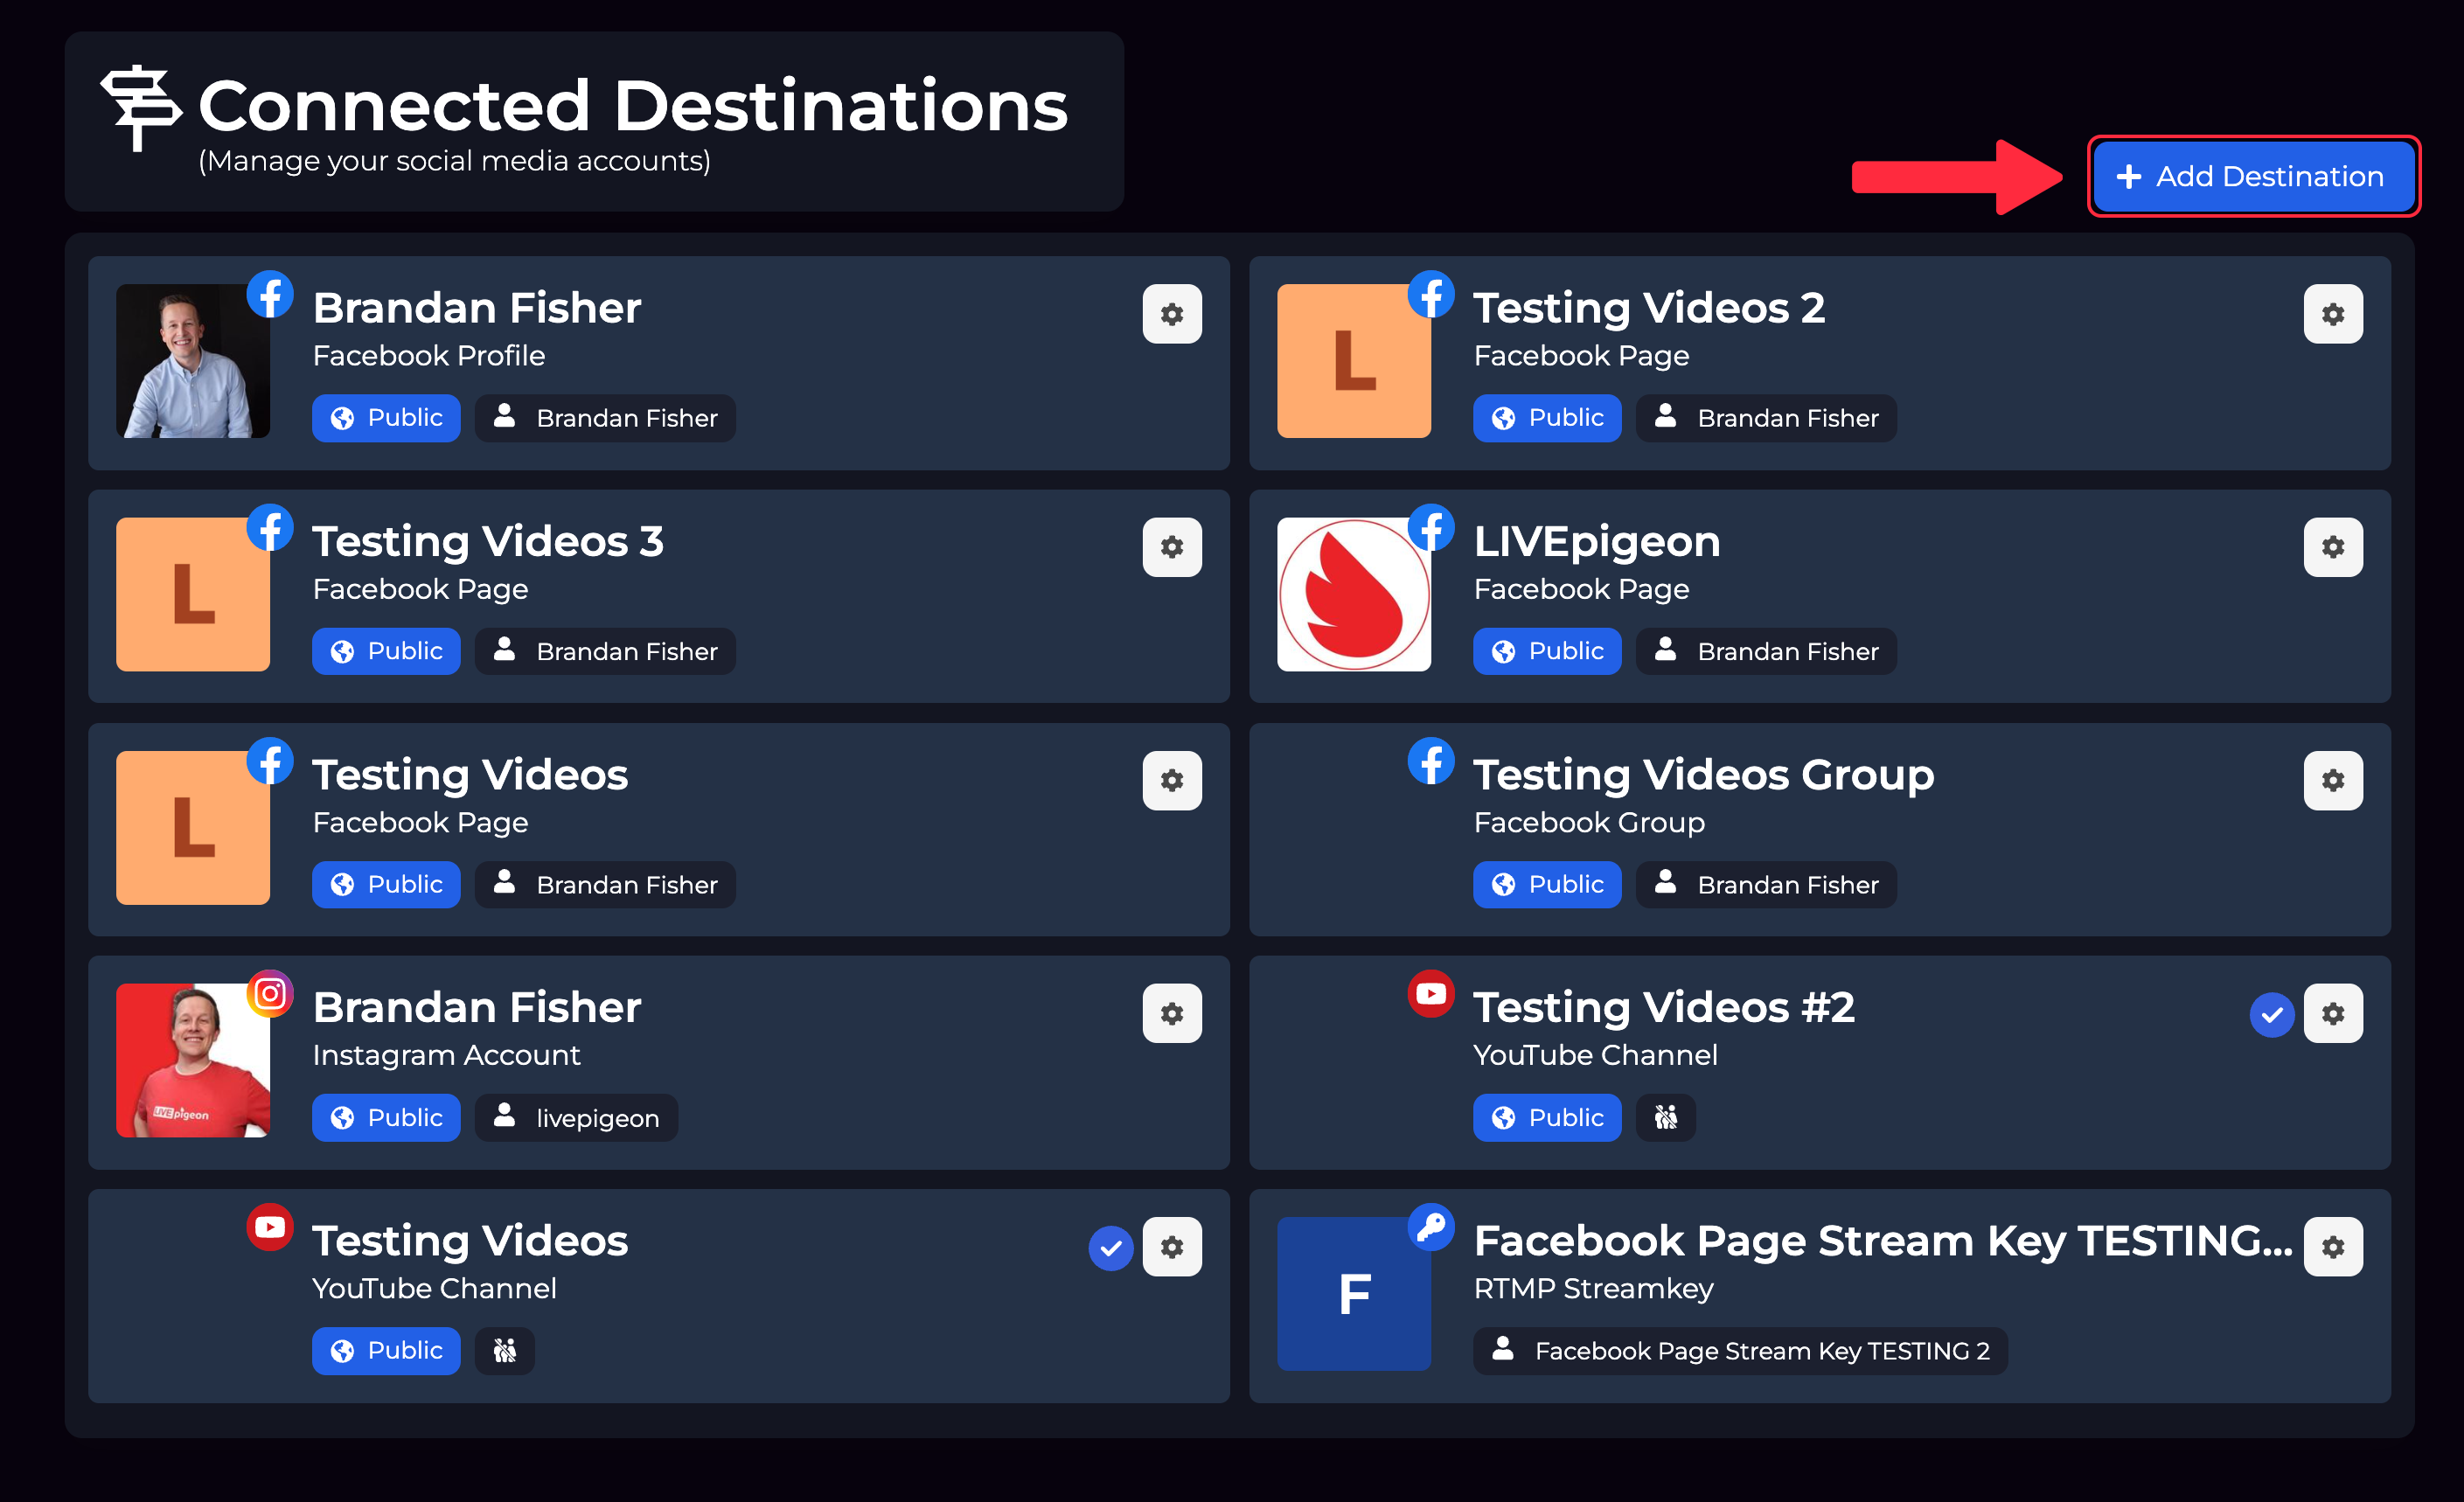Open settings for Testing Videos Group

[x=2332, y=780]
